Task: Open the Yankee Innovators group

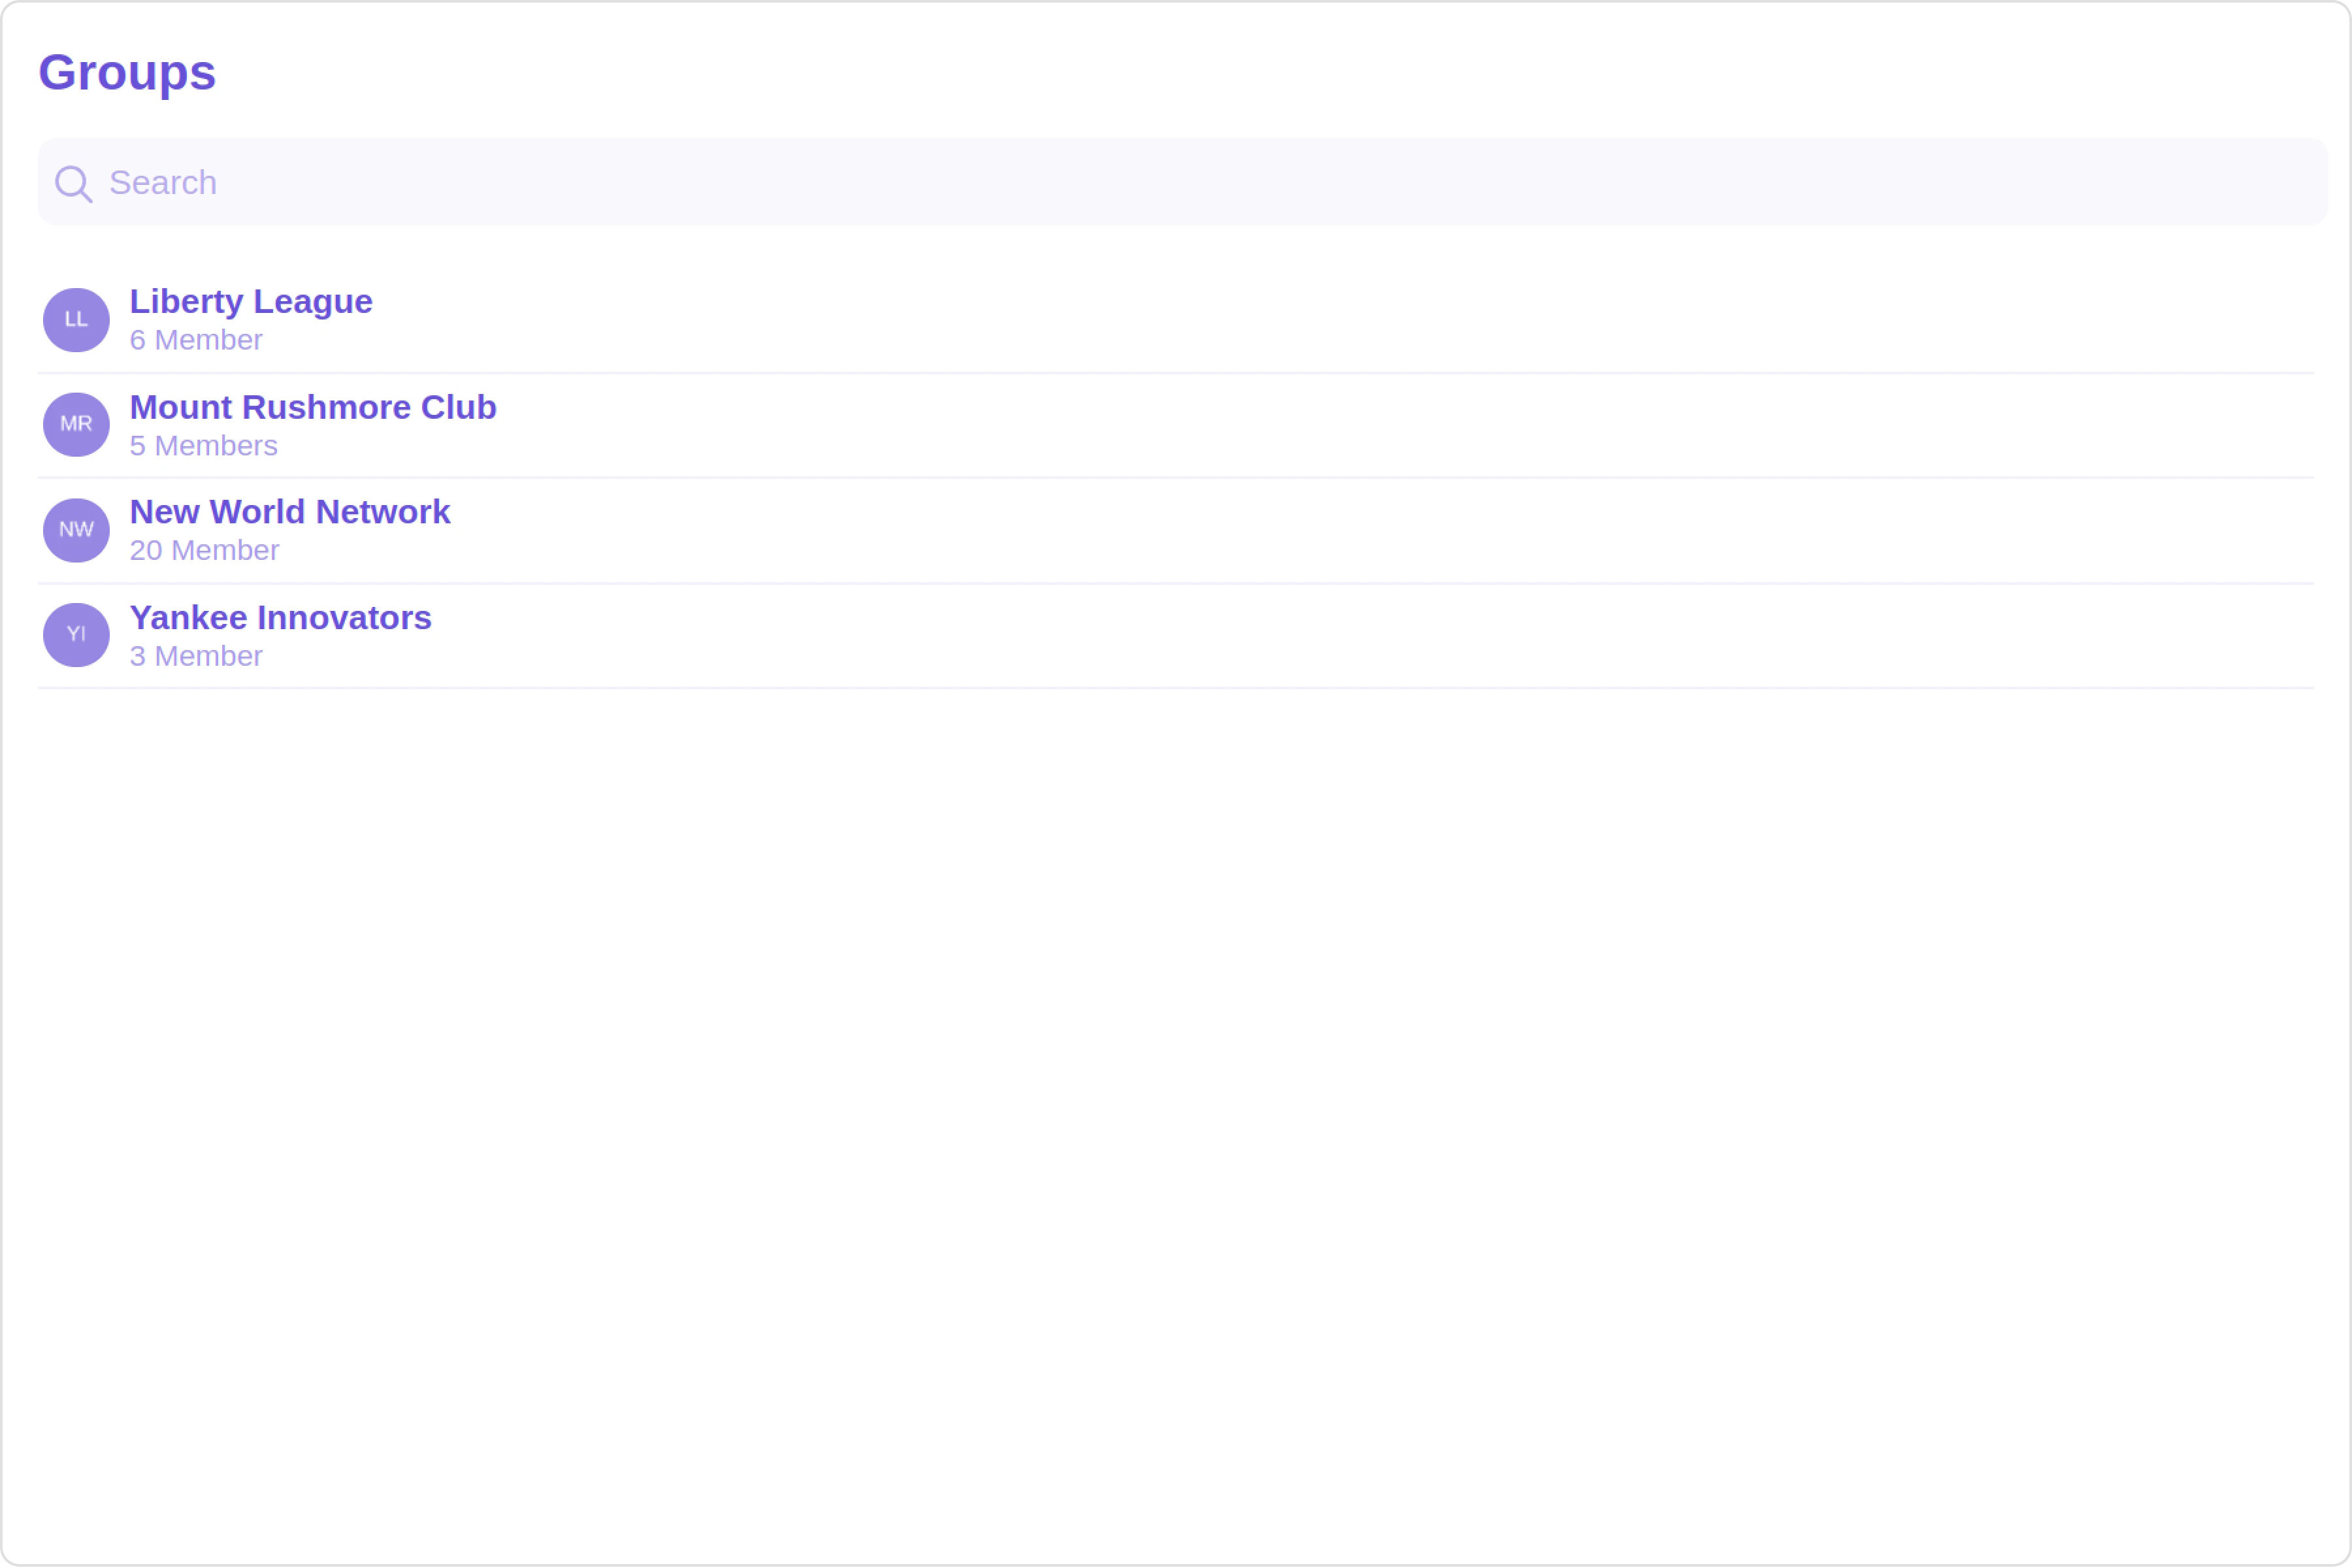Action: (281, 618)
